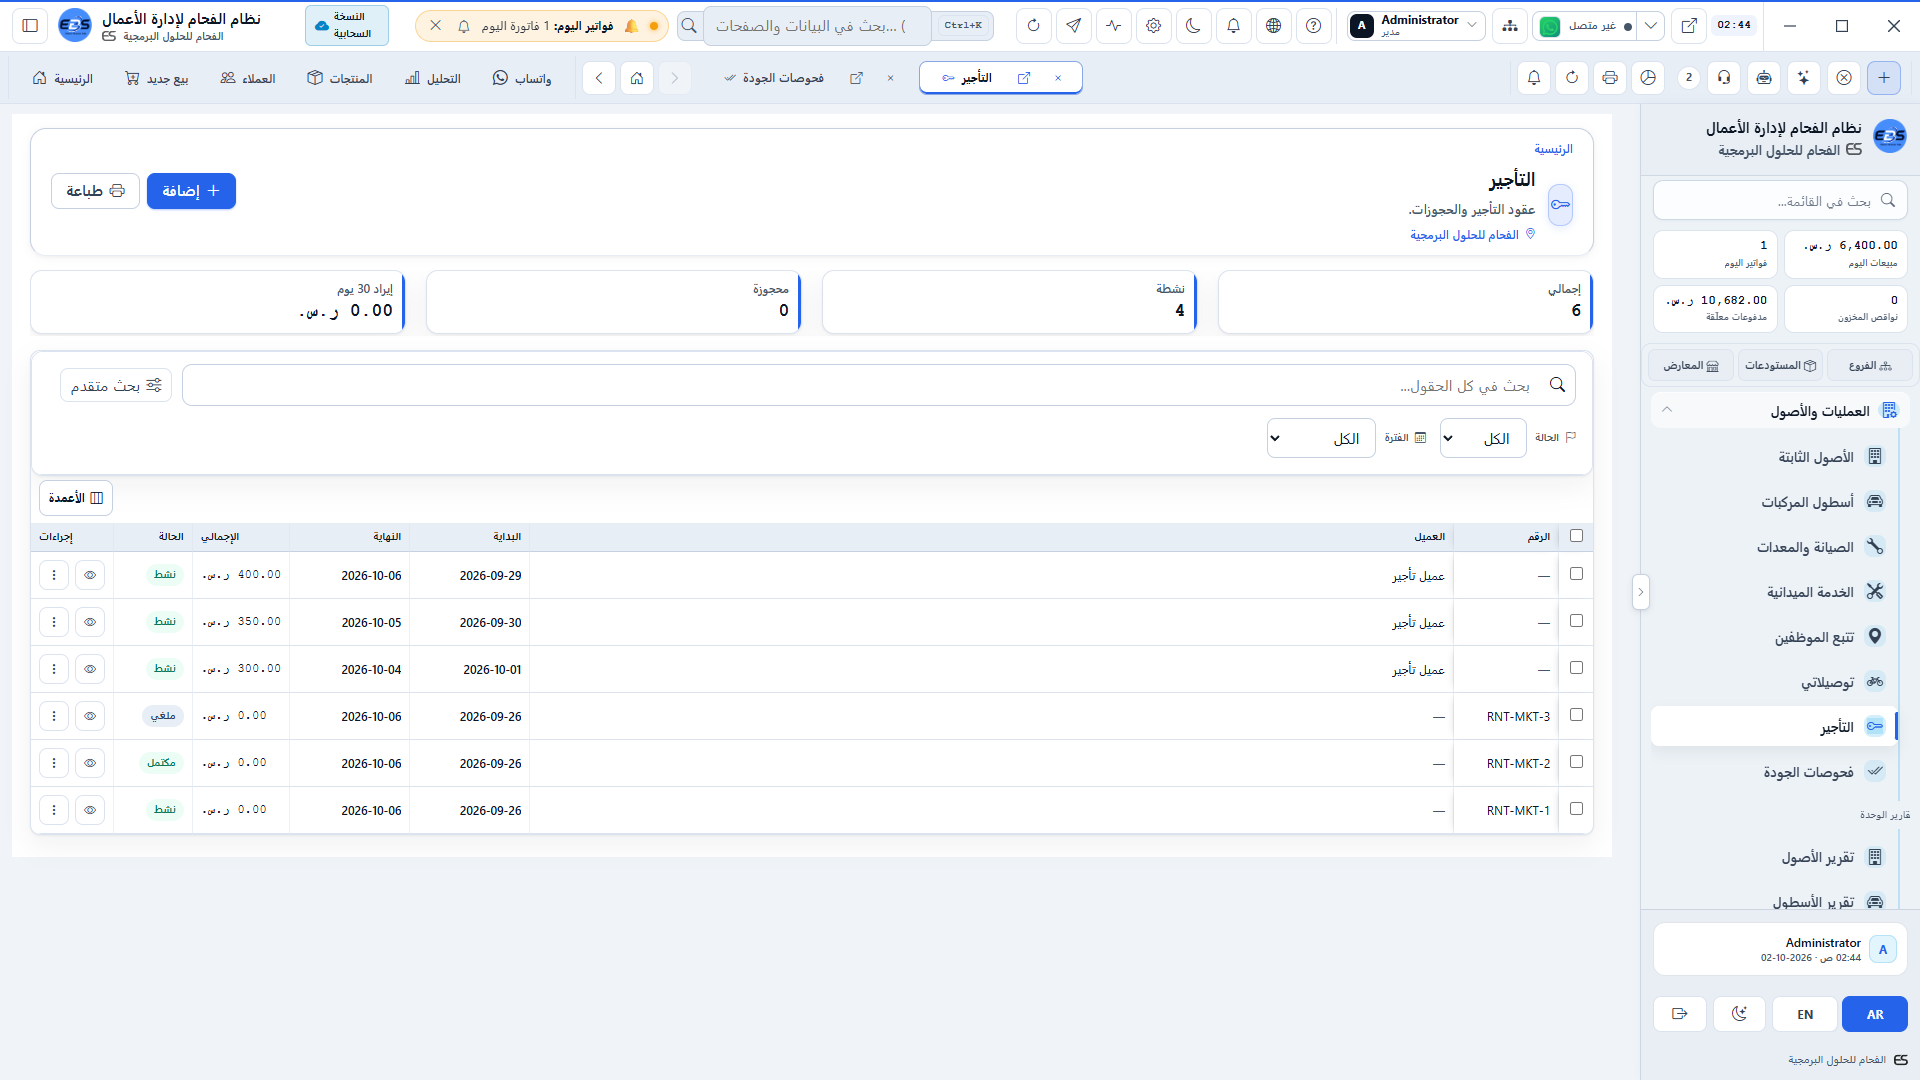
Task: Open the الحالة status dropdown
Action: click(1483, 438)
